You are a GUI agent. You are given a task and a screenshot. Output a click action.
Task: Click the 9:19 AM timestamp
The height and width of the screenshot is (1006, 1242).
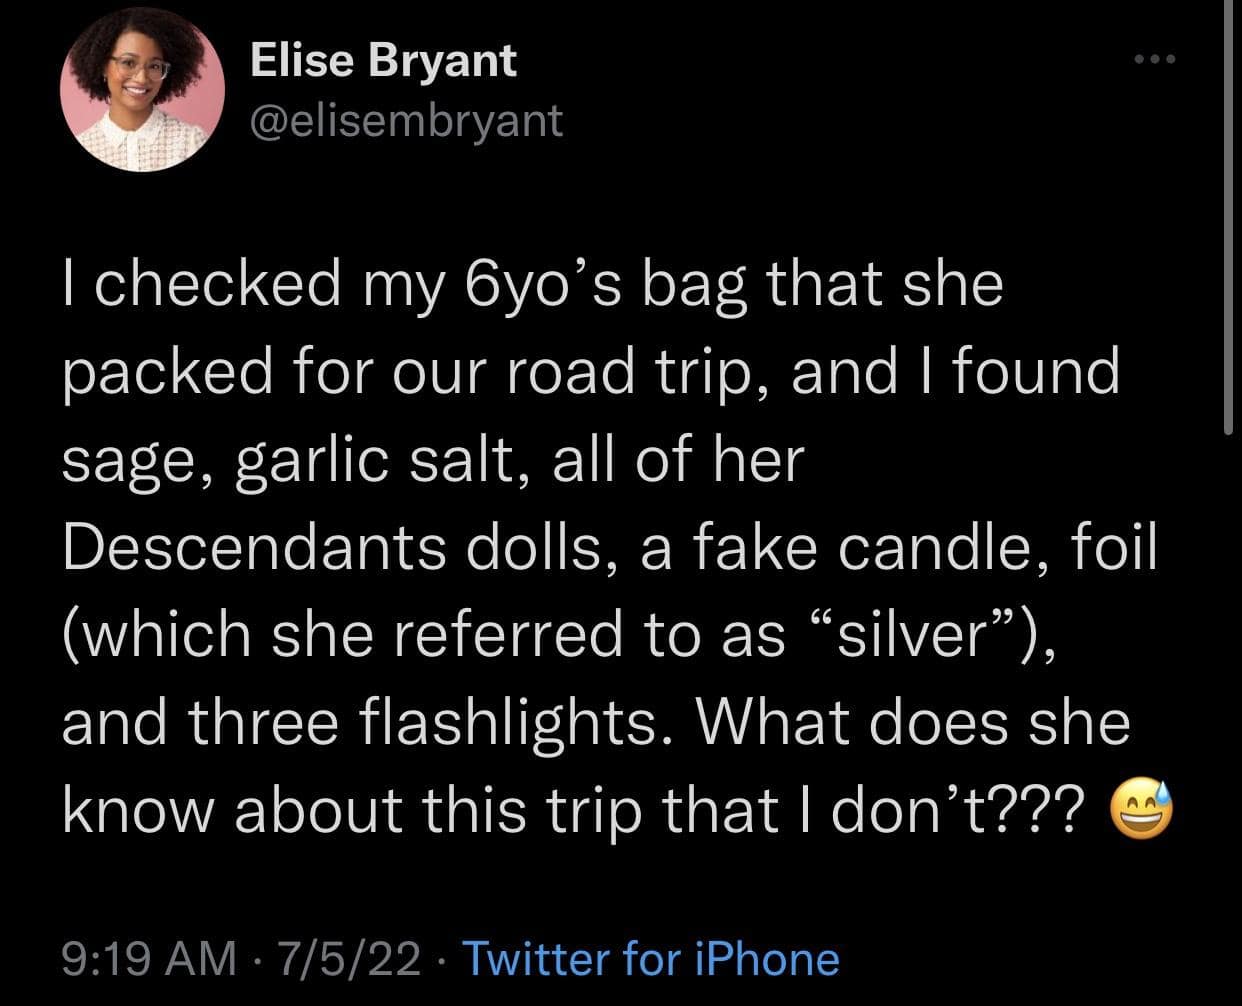point(150,959)
